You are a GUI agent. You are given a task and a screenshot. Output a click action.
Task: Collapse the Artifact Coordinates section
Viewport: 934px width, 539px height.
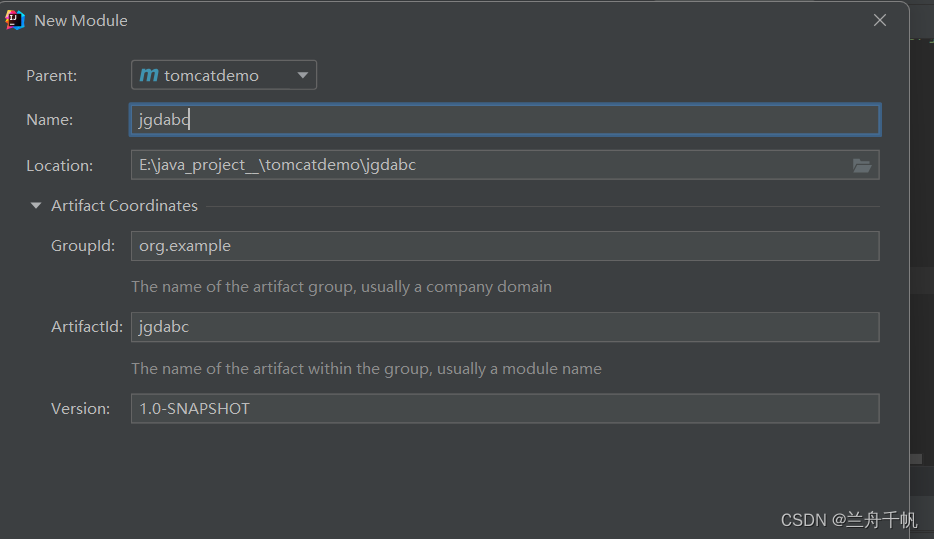coord(36,206)
